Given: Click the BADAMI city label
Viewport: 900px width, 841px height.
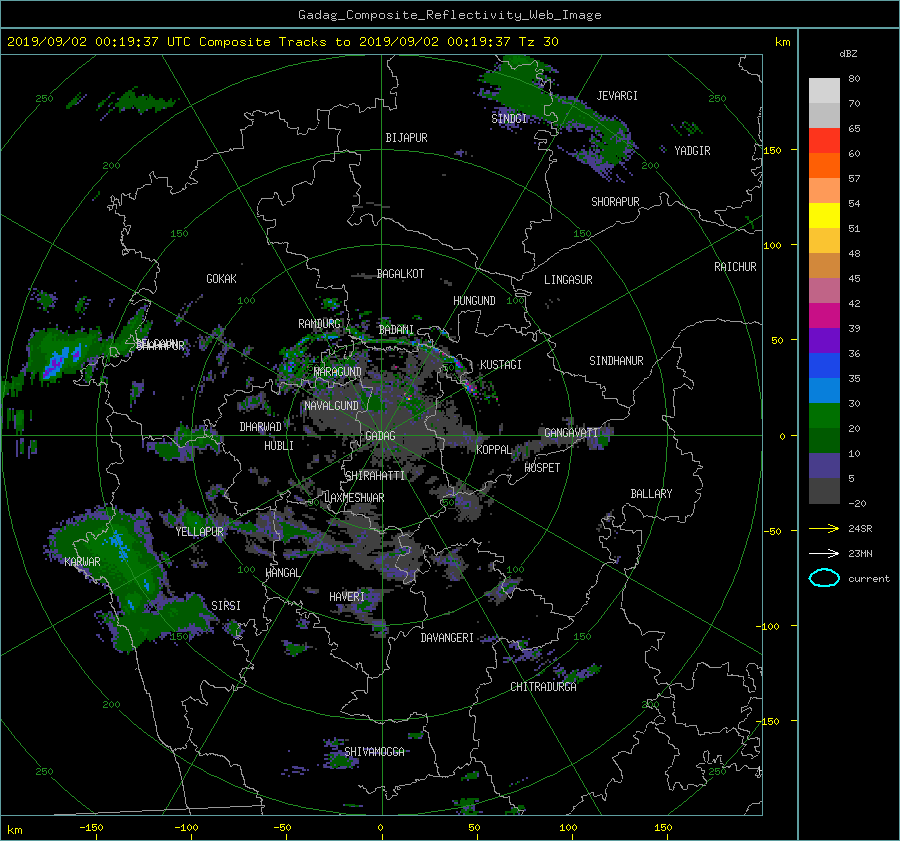Looking at the screenshot, I should 396,330.
